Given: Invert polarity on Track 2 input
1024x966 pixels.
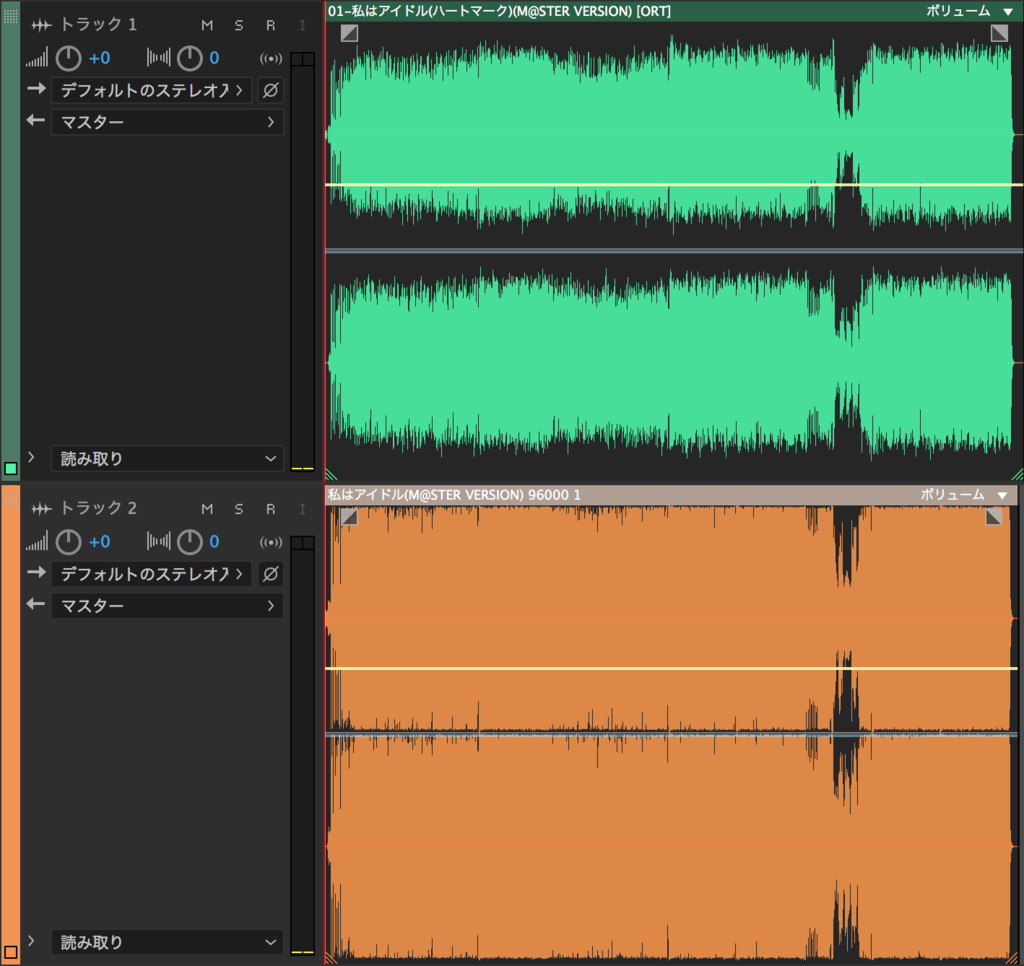Looking at the screenshot, I should pos(270,573).
